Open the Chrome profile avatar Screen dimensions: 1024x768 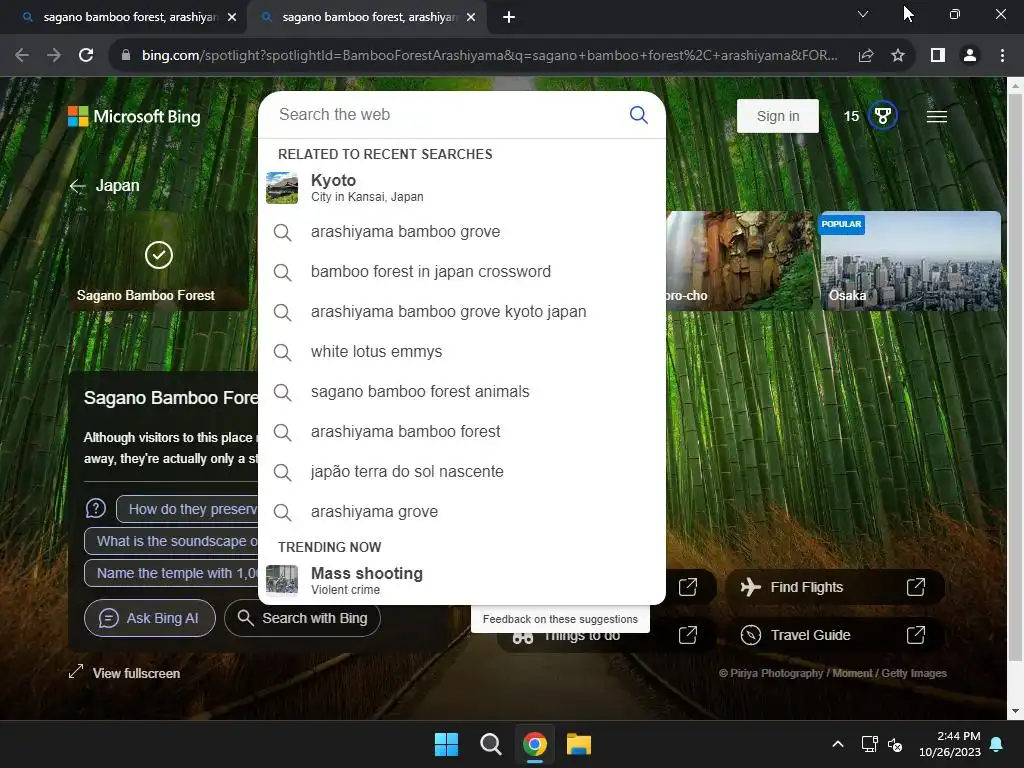coord(970,56)
